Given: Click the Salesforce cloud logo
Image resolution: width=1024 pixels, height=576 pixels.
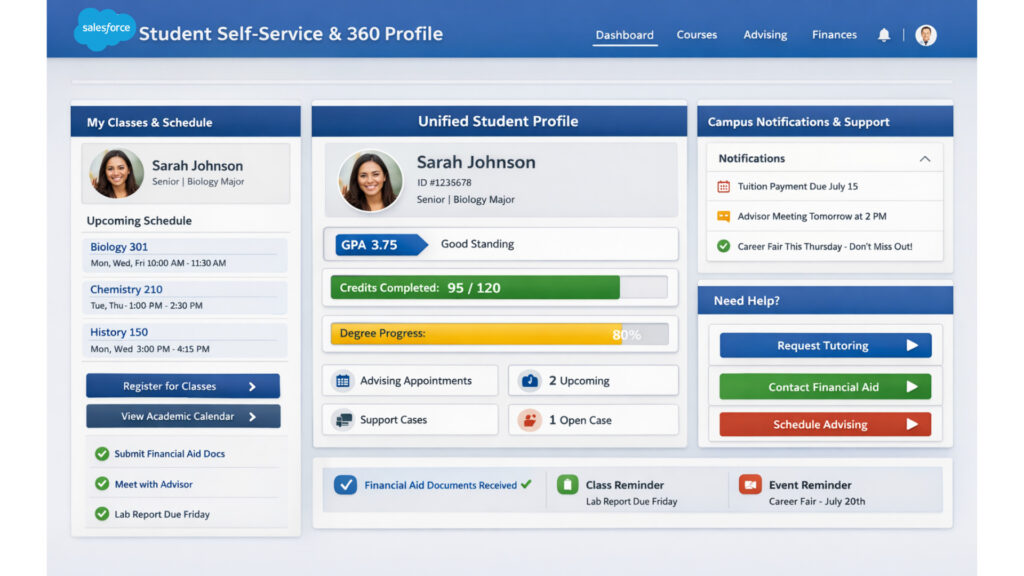Looking at the screenshot, I should tap(104, 29).
